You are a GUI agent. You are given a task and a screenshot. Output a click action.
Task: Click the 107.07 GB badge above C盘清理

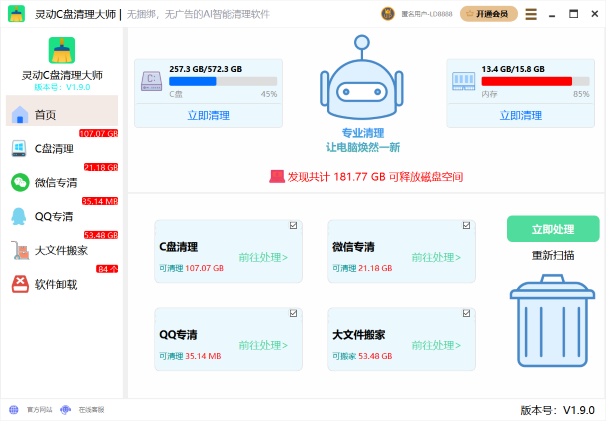[x=99, y=133]
